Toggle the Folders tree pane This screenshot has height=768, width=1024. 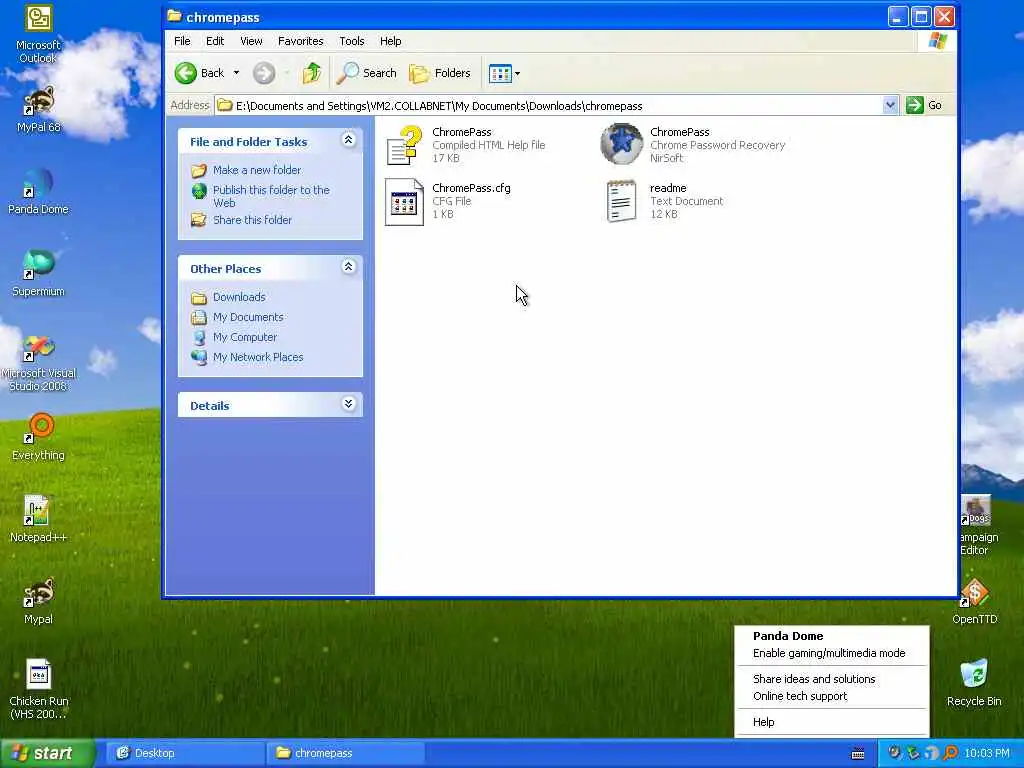tap(440, 73)
